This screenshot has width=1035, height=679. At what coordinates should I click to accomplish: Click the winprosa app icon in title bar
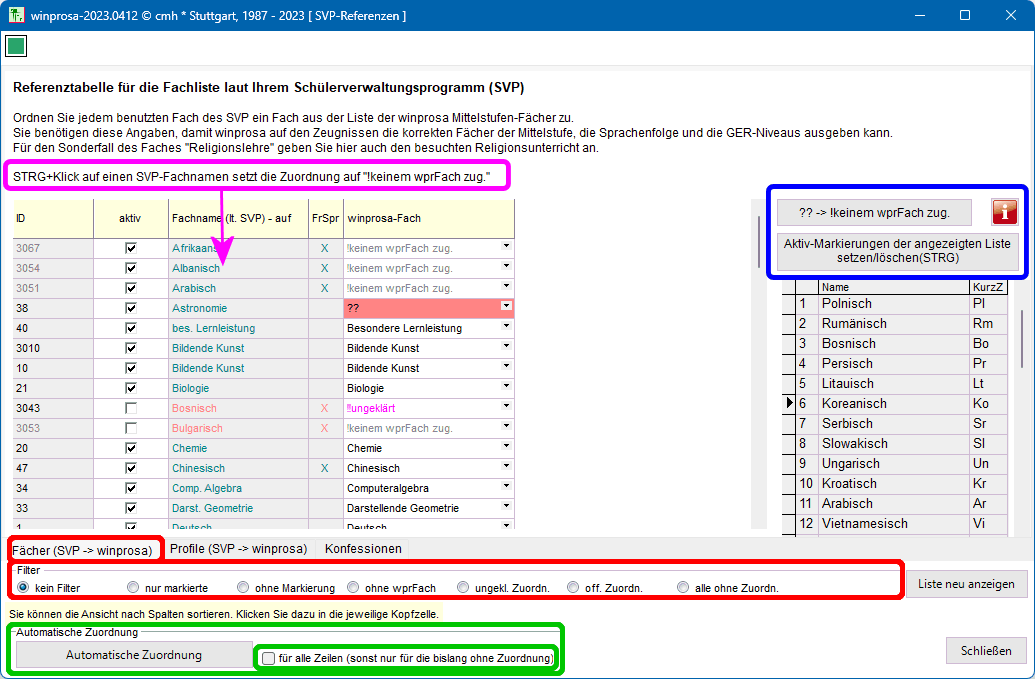click(x=16, y=15)
